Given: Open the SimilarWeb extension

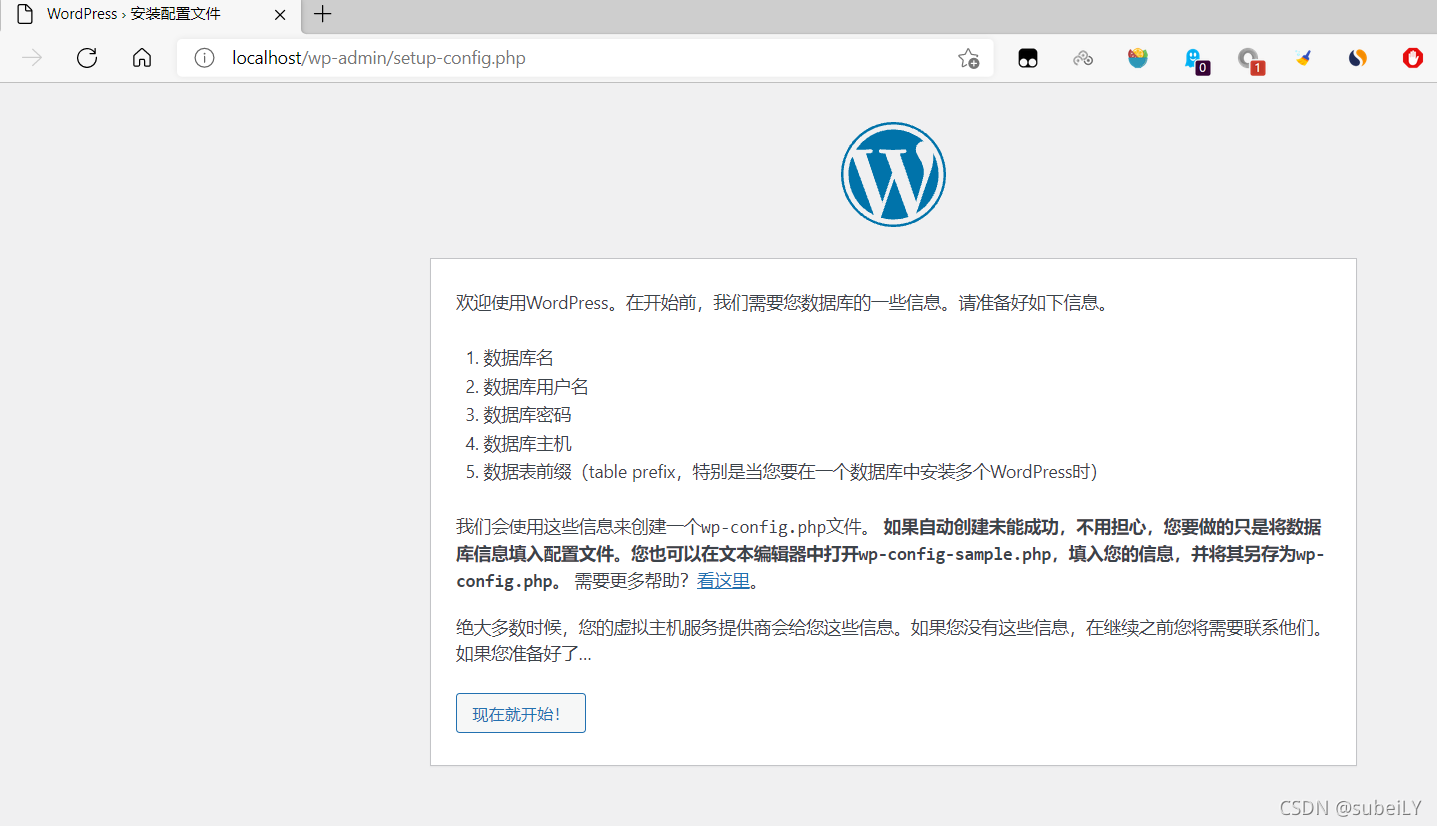Looking at the screenshot, I should pos(1357,58).
